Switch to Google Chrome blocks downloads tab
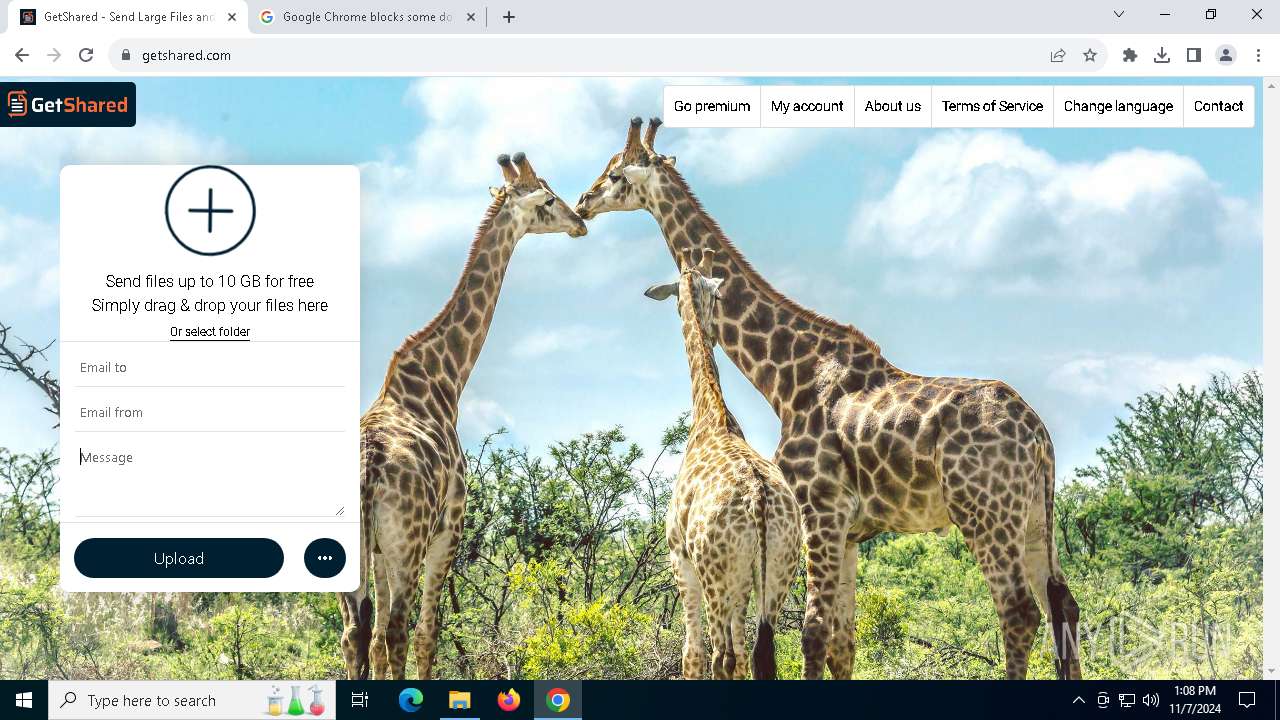1280x720 pixels. (368, 17)
